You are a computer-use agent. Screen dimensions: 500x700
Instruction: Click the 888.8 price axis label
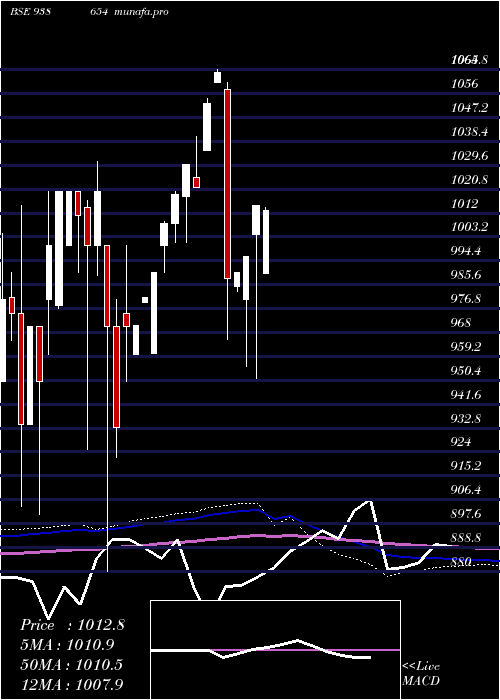tap(466, 538)
